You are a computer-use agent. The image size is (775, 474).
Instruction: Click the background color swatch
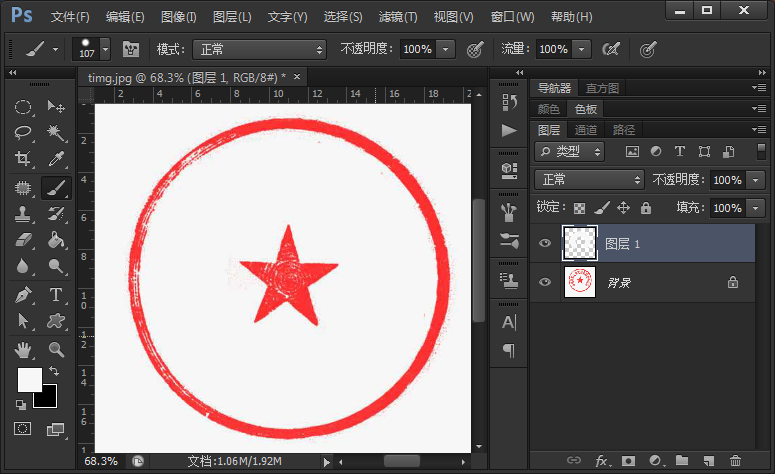pos(49,399)
